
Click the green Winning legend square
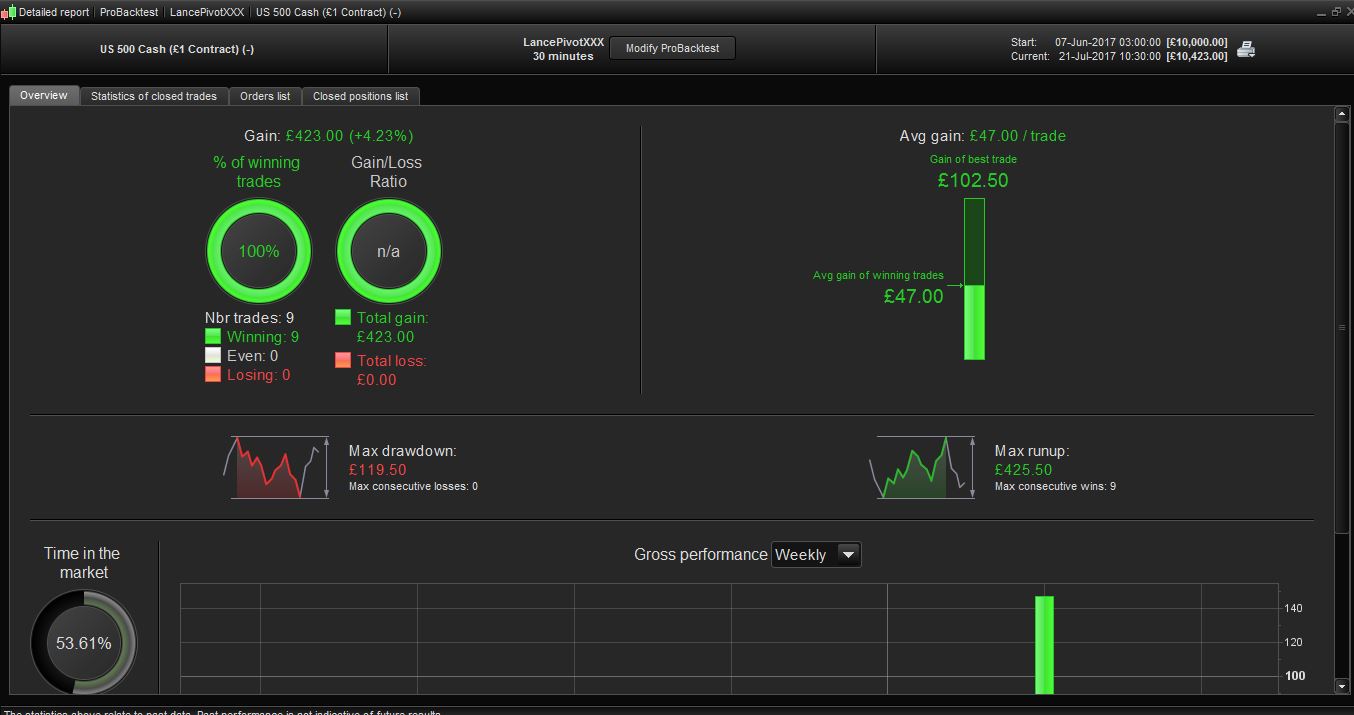[212, 337]
